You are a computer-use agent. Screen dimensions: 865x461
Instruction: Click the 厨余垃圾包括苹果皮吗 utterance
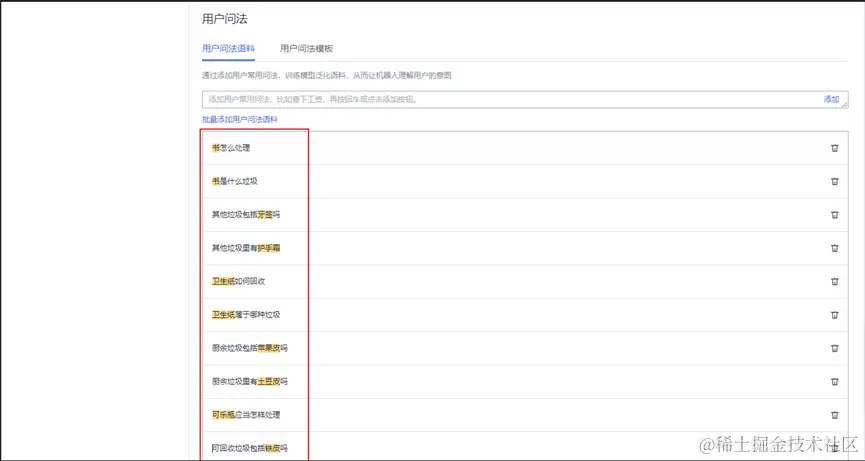pos(250,348)
